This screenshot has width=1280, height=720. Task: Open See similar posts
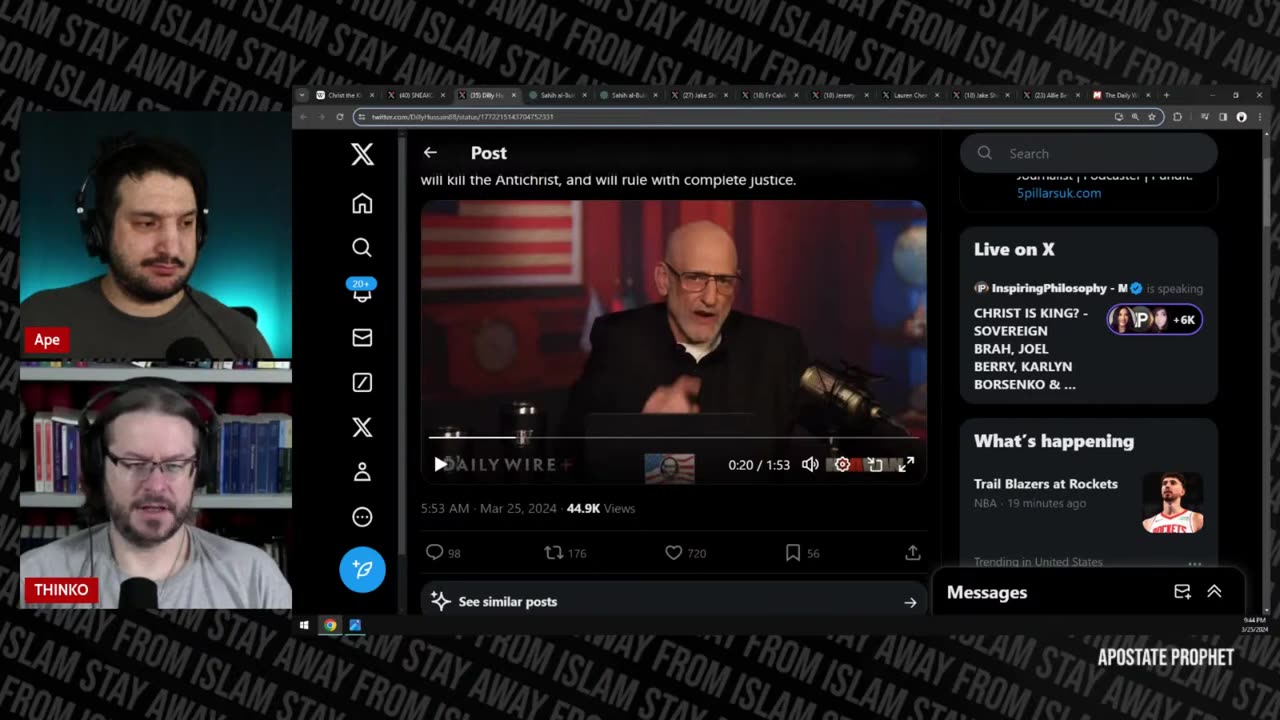click(673, 601)
